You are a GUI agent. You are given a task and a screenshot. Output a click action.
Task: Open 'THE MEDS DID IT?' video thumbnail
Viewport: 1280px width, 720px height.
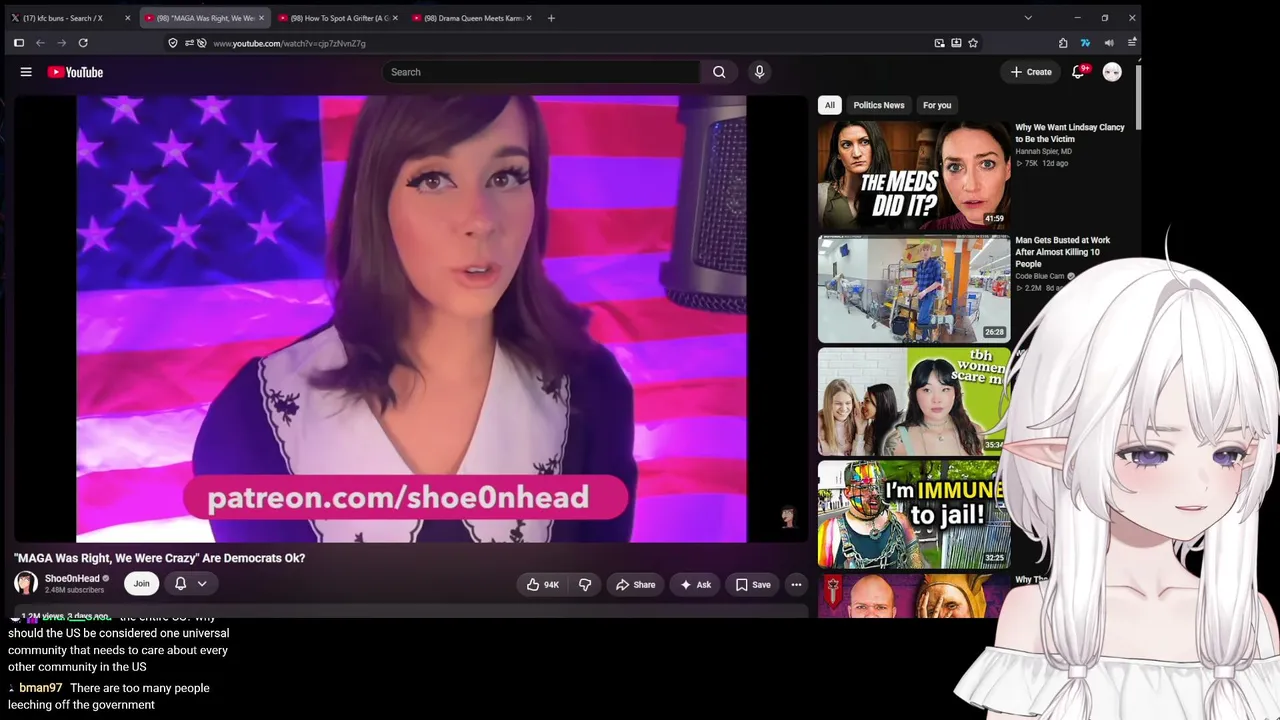914,176
